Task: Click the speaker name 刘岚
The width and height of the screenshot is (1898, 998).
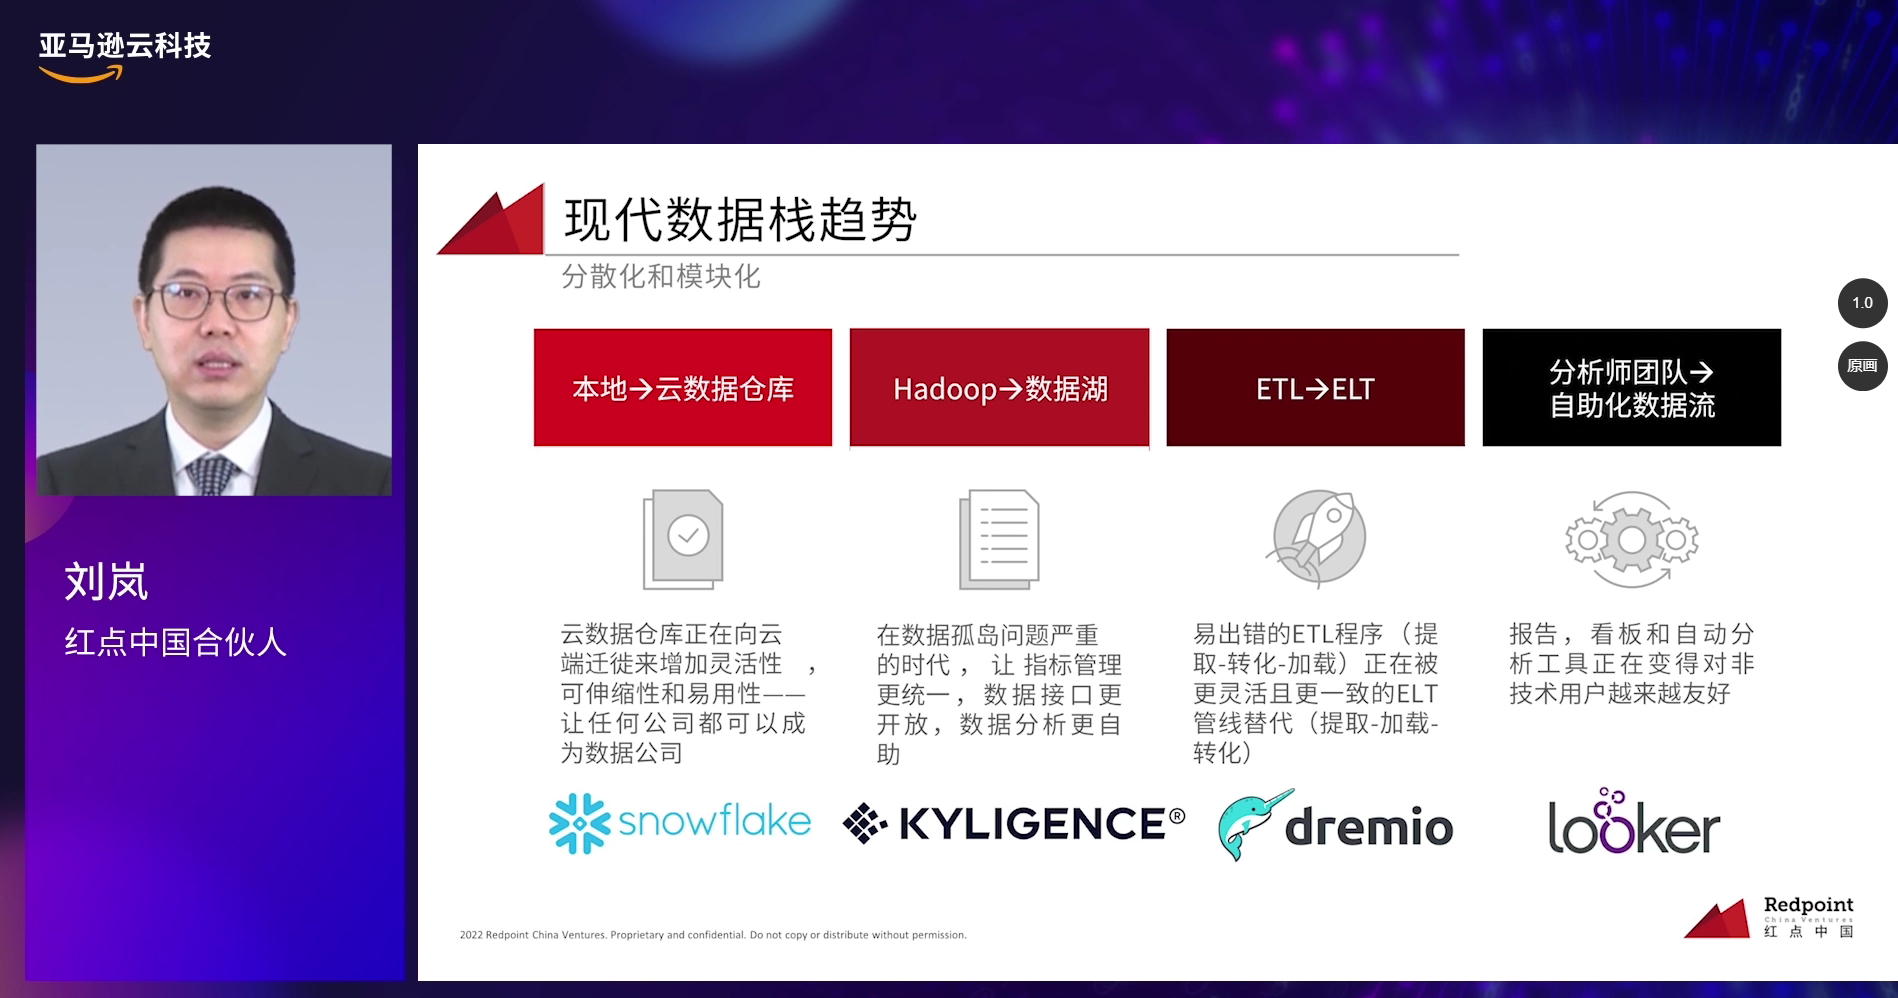Action: coord(106,581)
